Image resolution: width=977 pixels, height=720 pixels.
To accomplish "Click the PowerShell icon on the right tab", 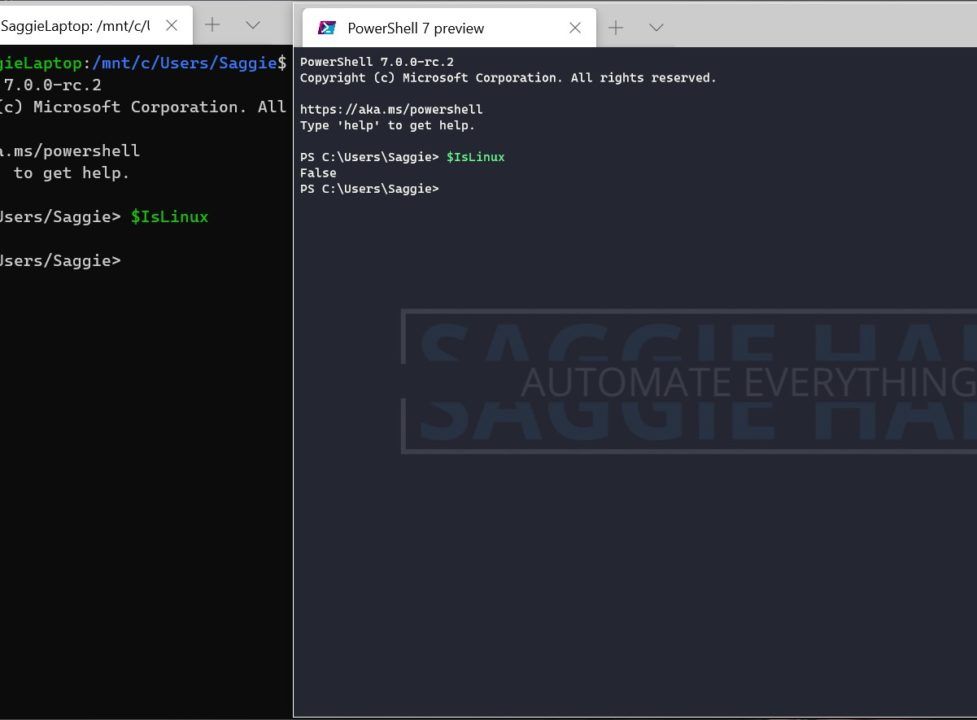I will 327,28.
